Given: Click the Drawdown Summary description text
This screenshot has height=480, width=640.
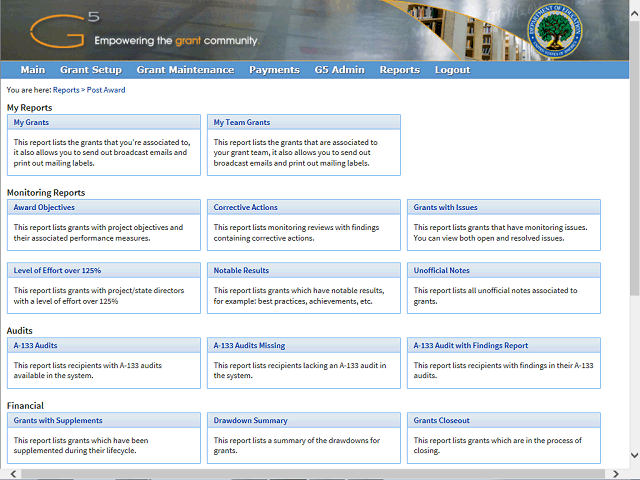Looking at the screenshot, I should [297, 445].
